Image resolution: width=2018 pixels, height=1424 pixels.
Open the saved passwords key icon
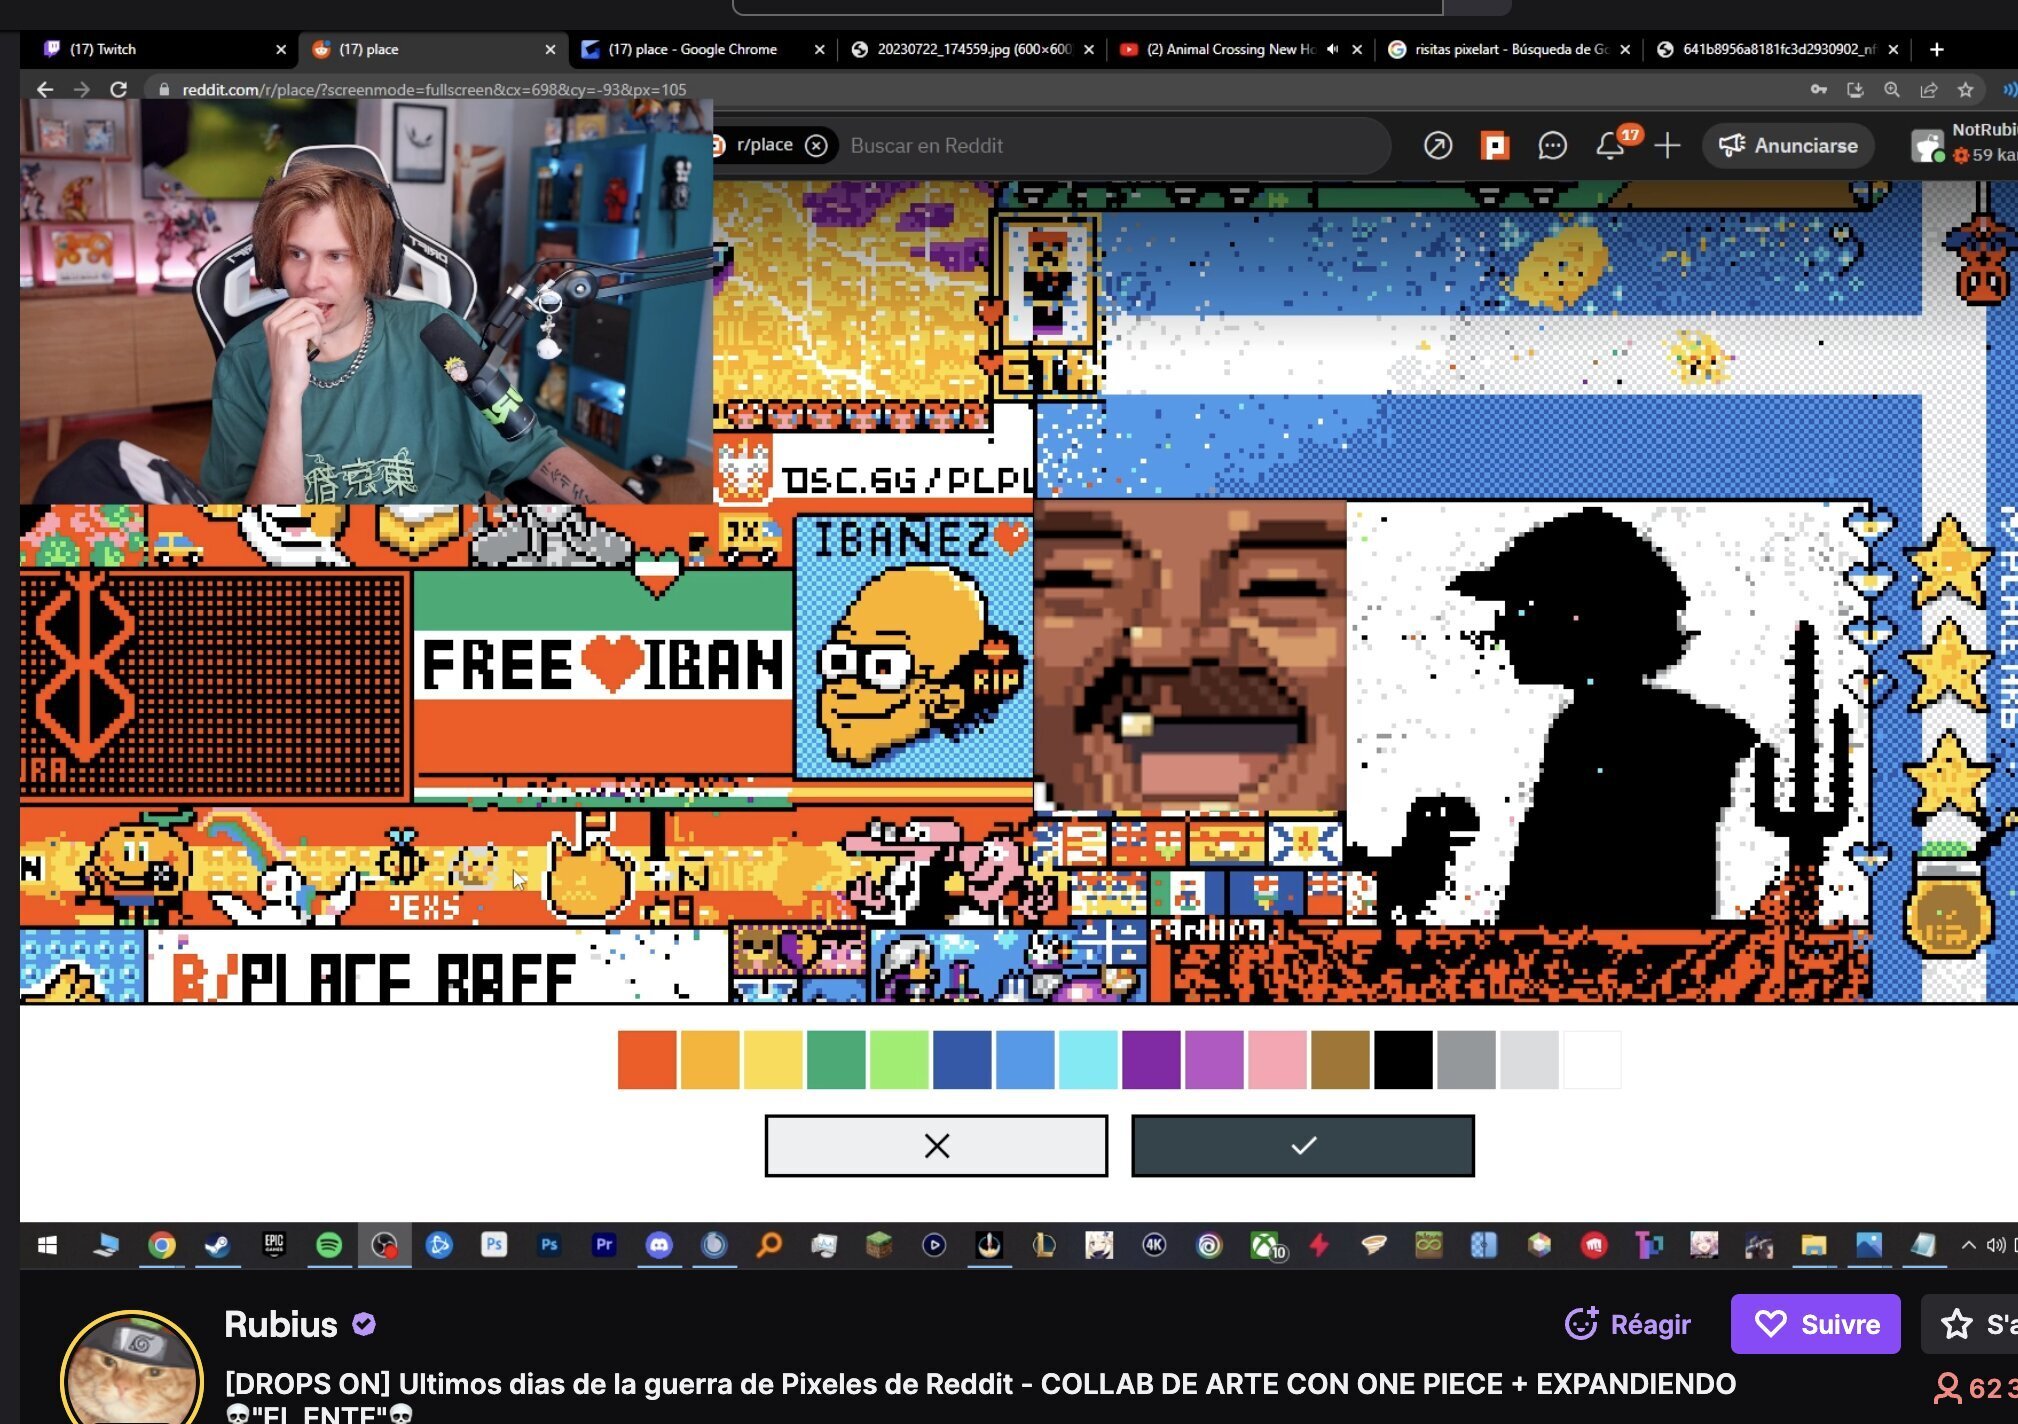click(x=1819, y=90)
